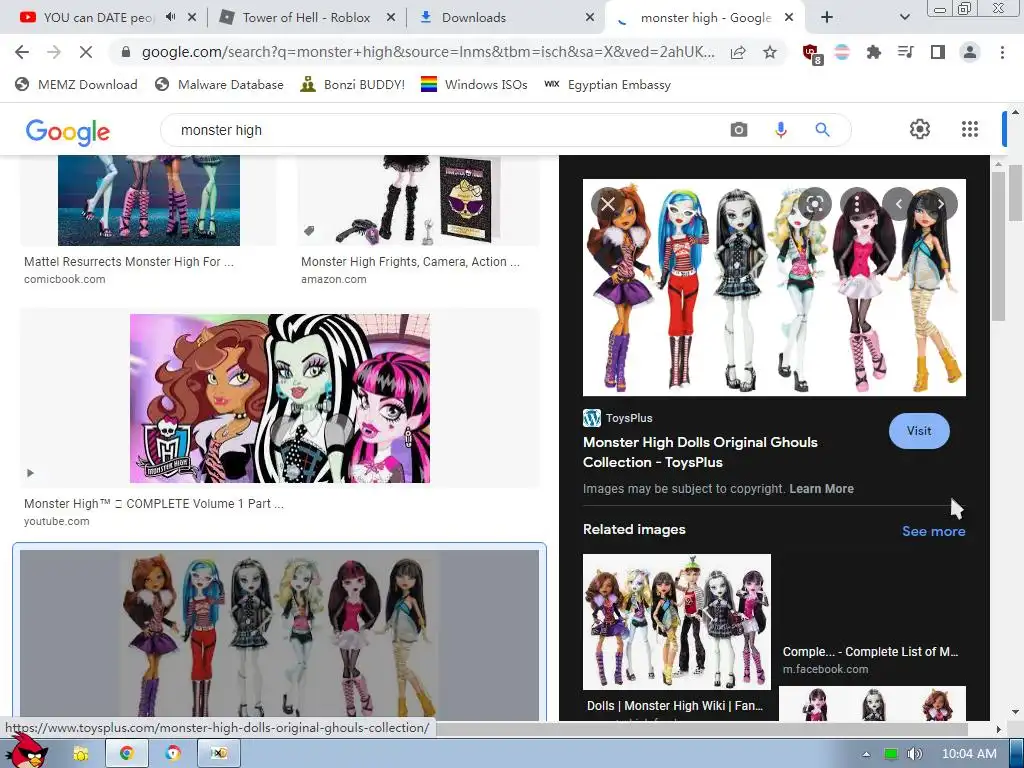The width and height of the screenshot is (1024, 768).
Task: Open the uBlock Origin extension
Action: tap(812, 54)
